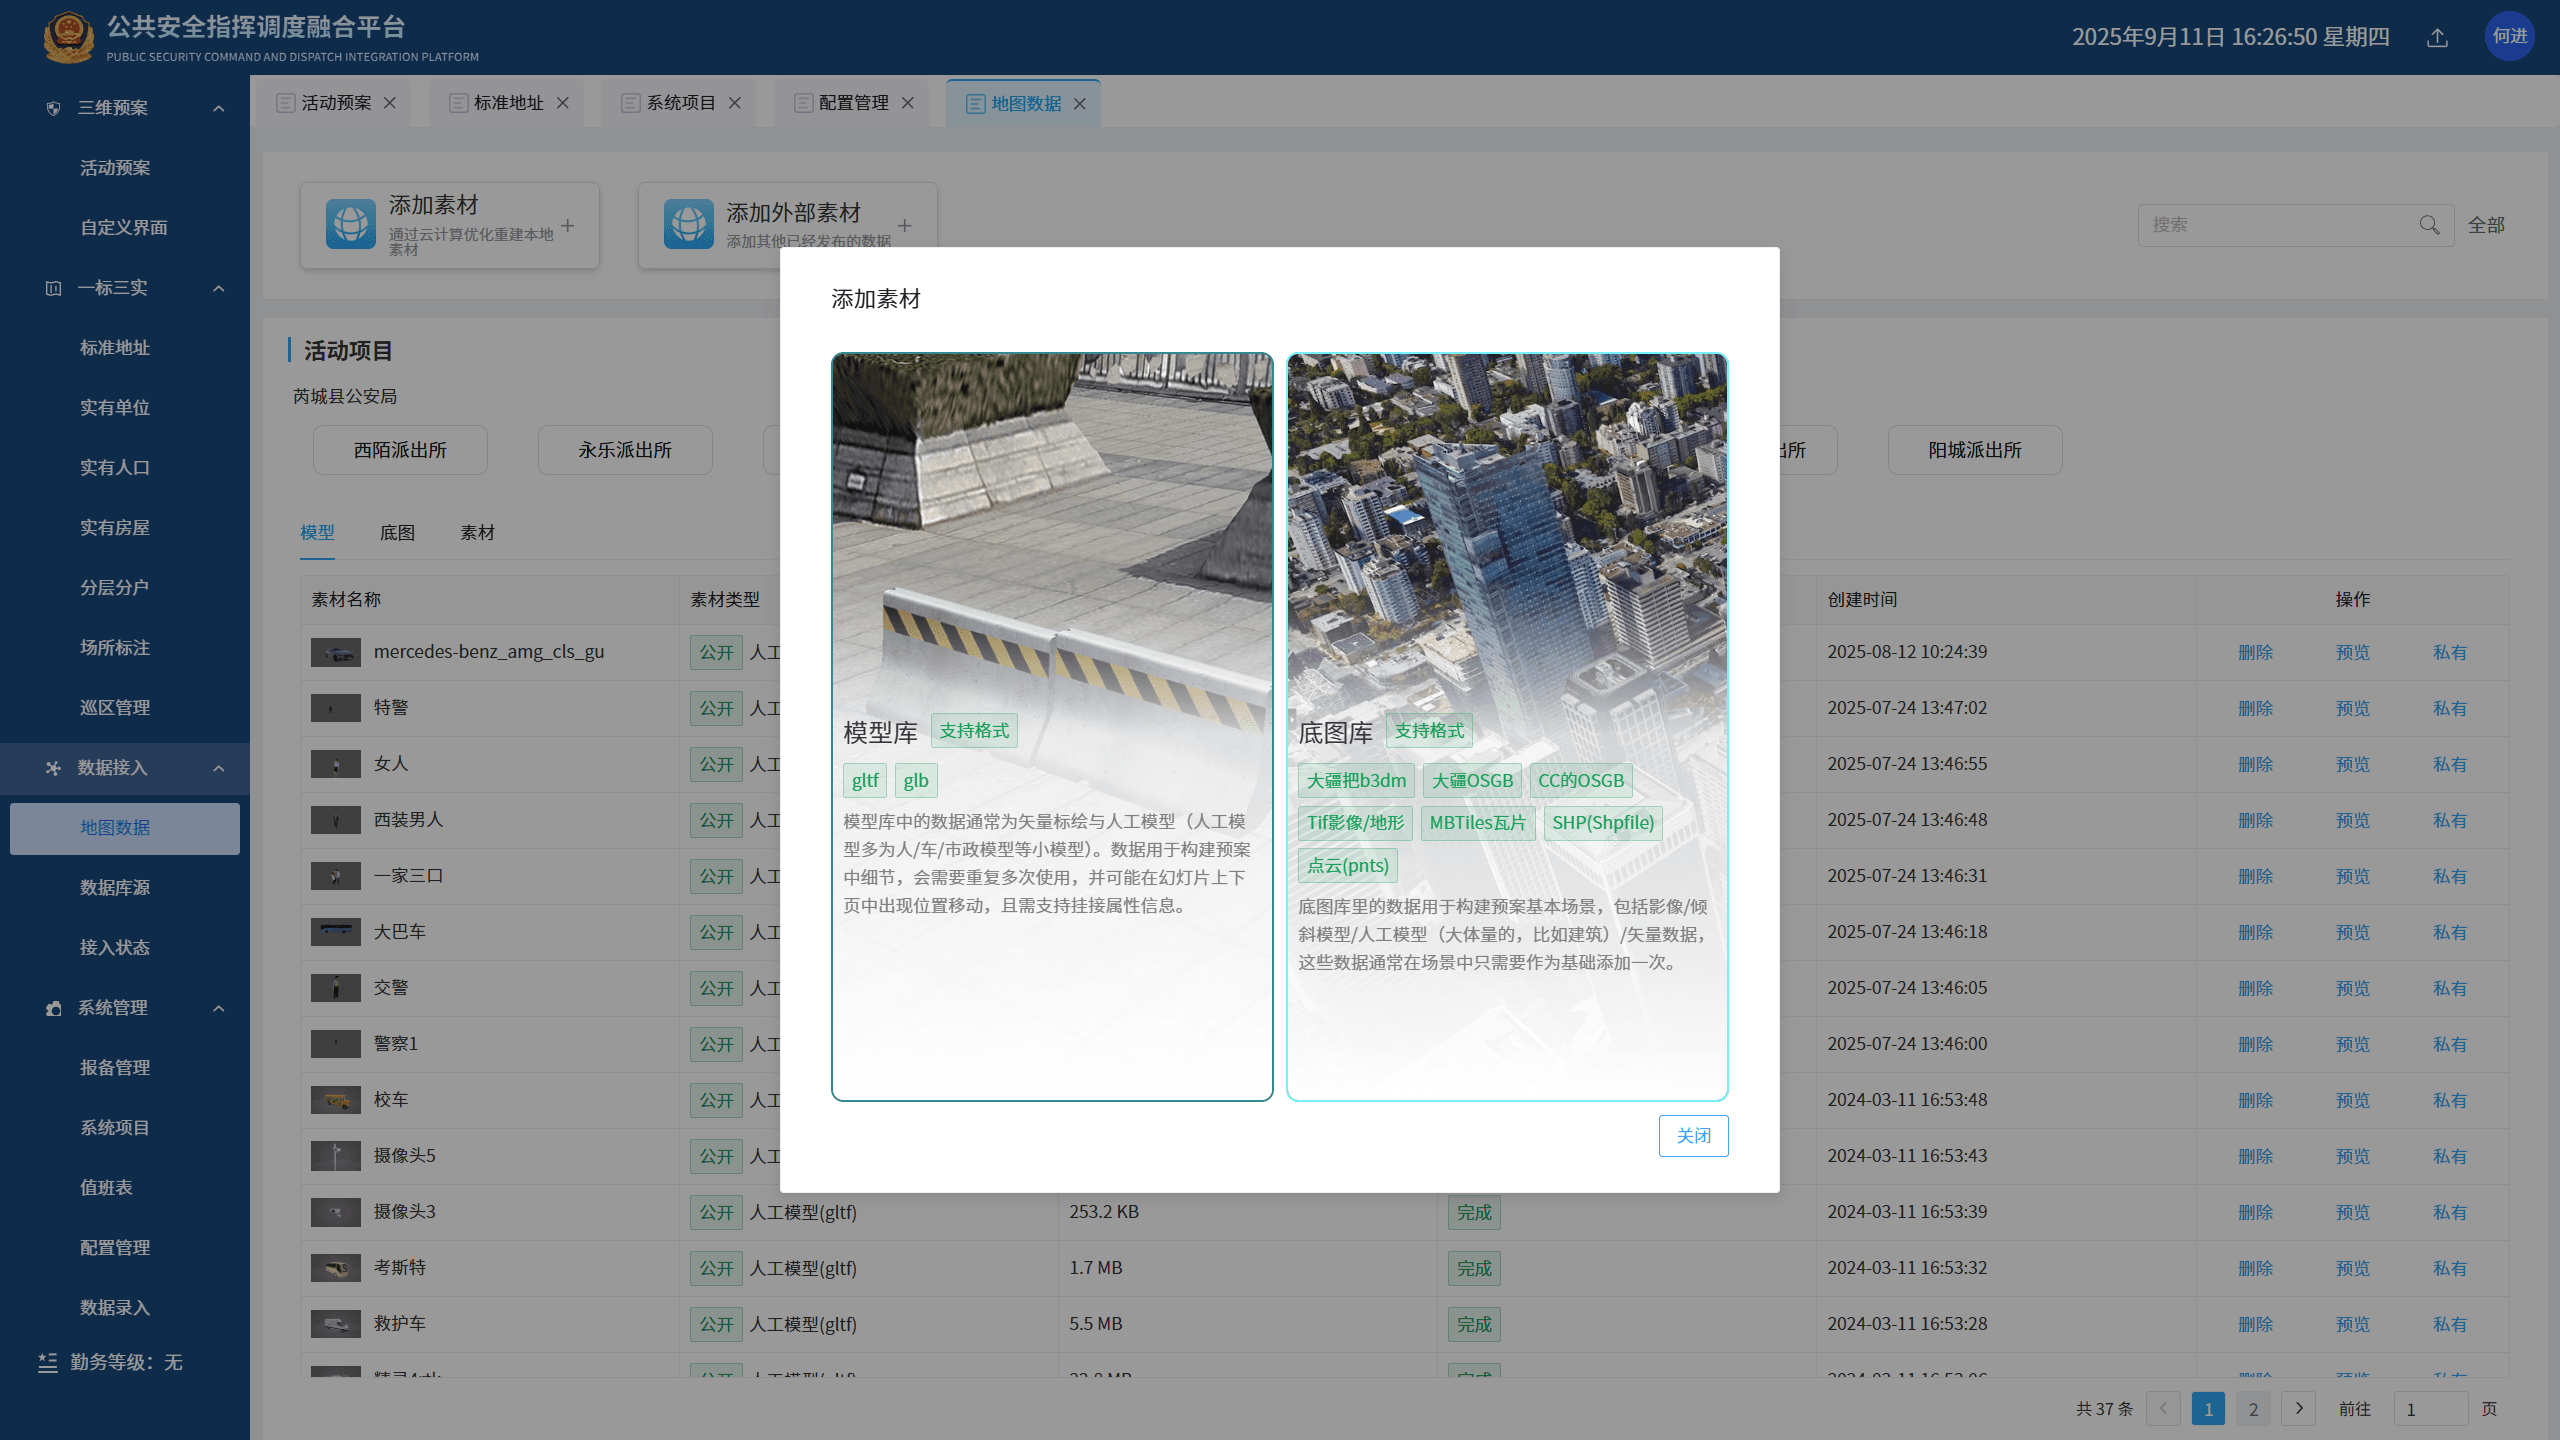
Task: Click the 添加素材 globe icon
Action: tap(350, 224)
